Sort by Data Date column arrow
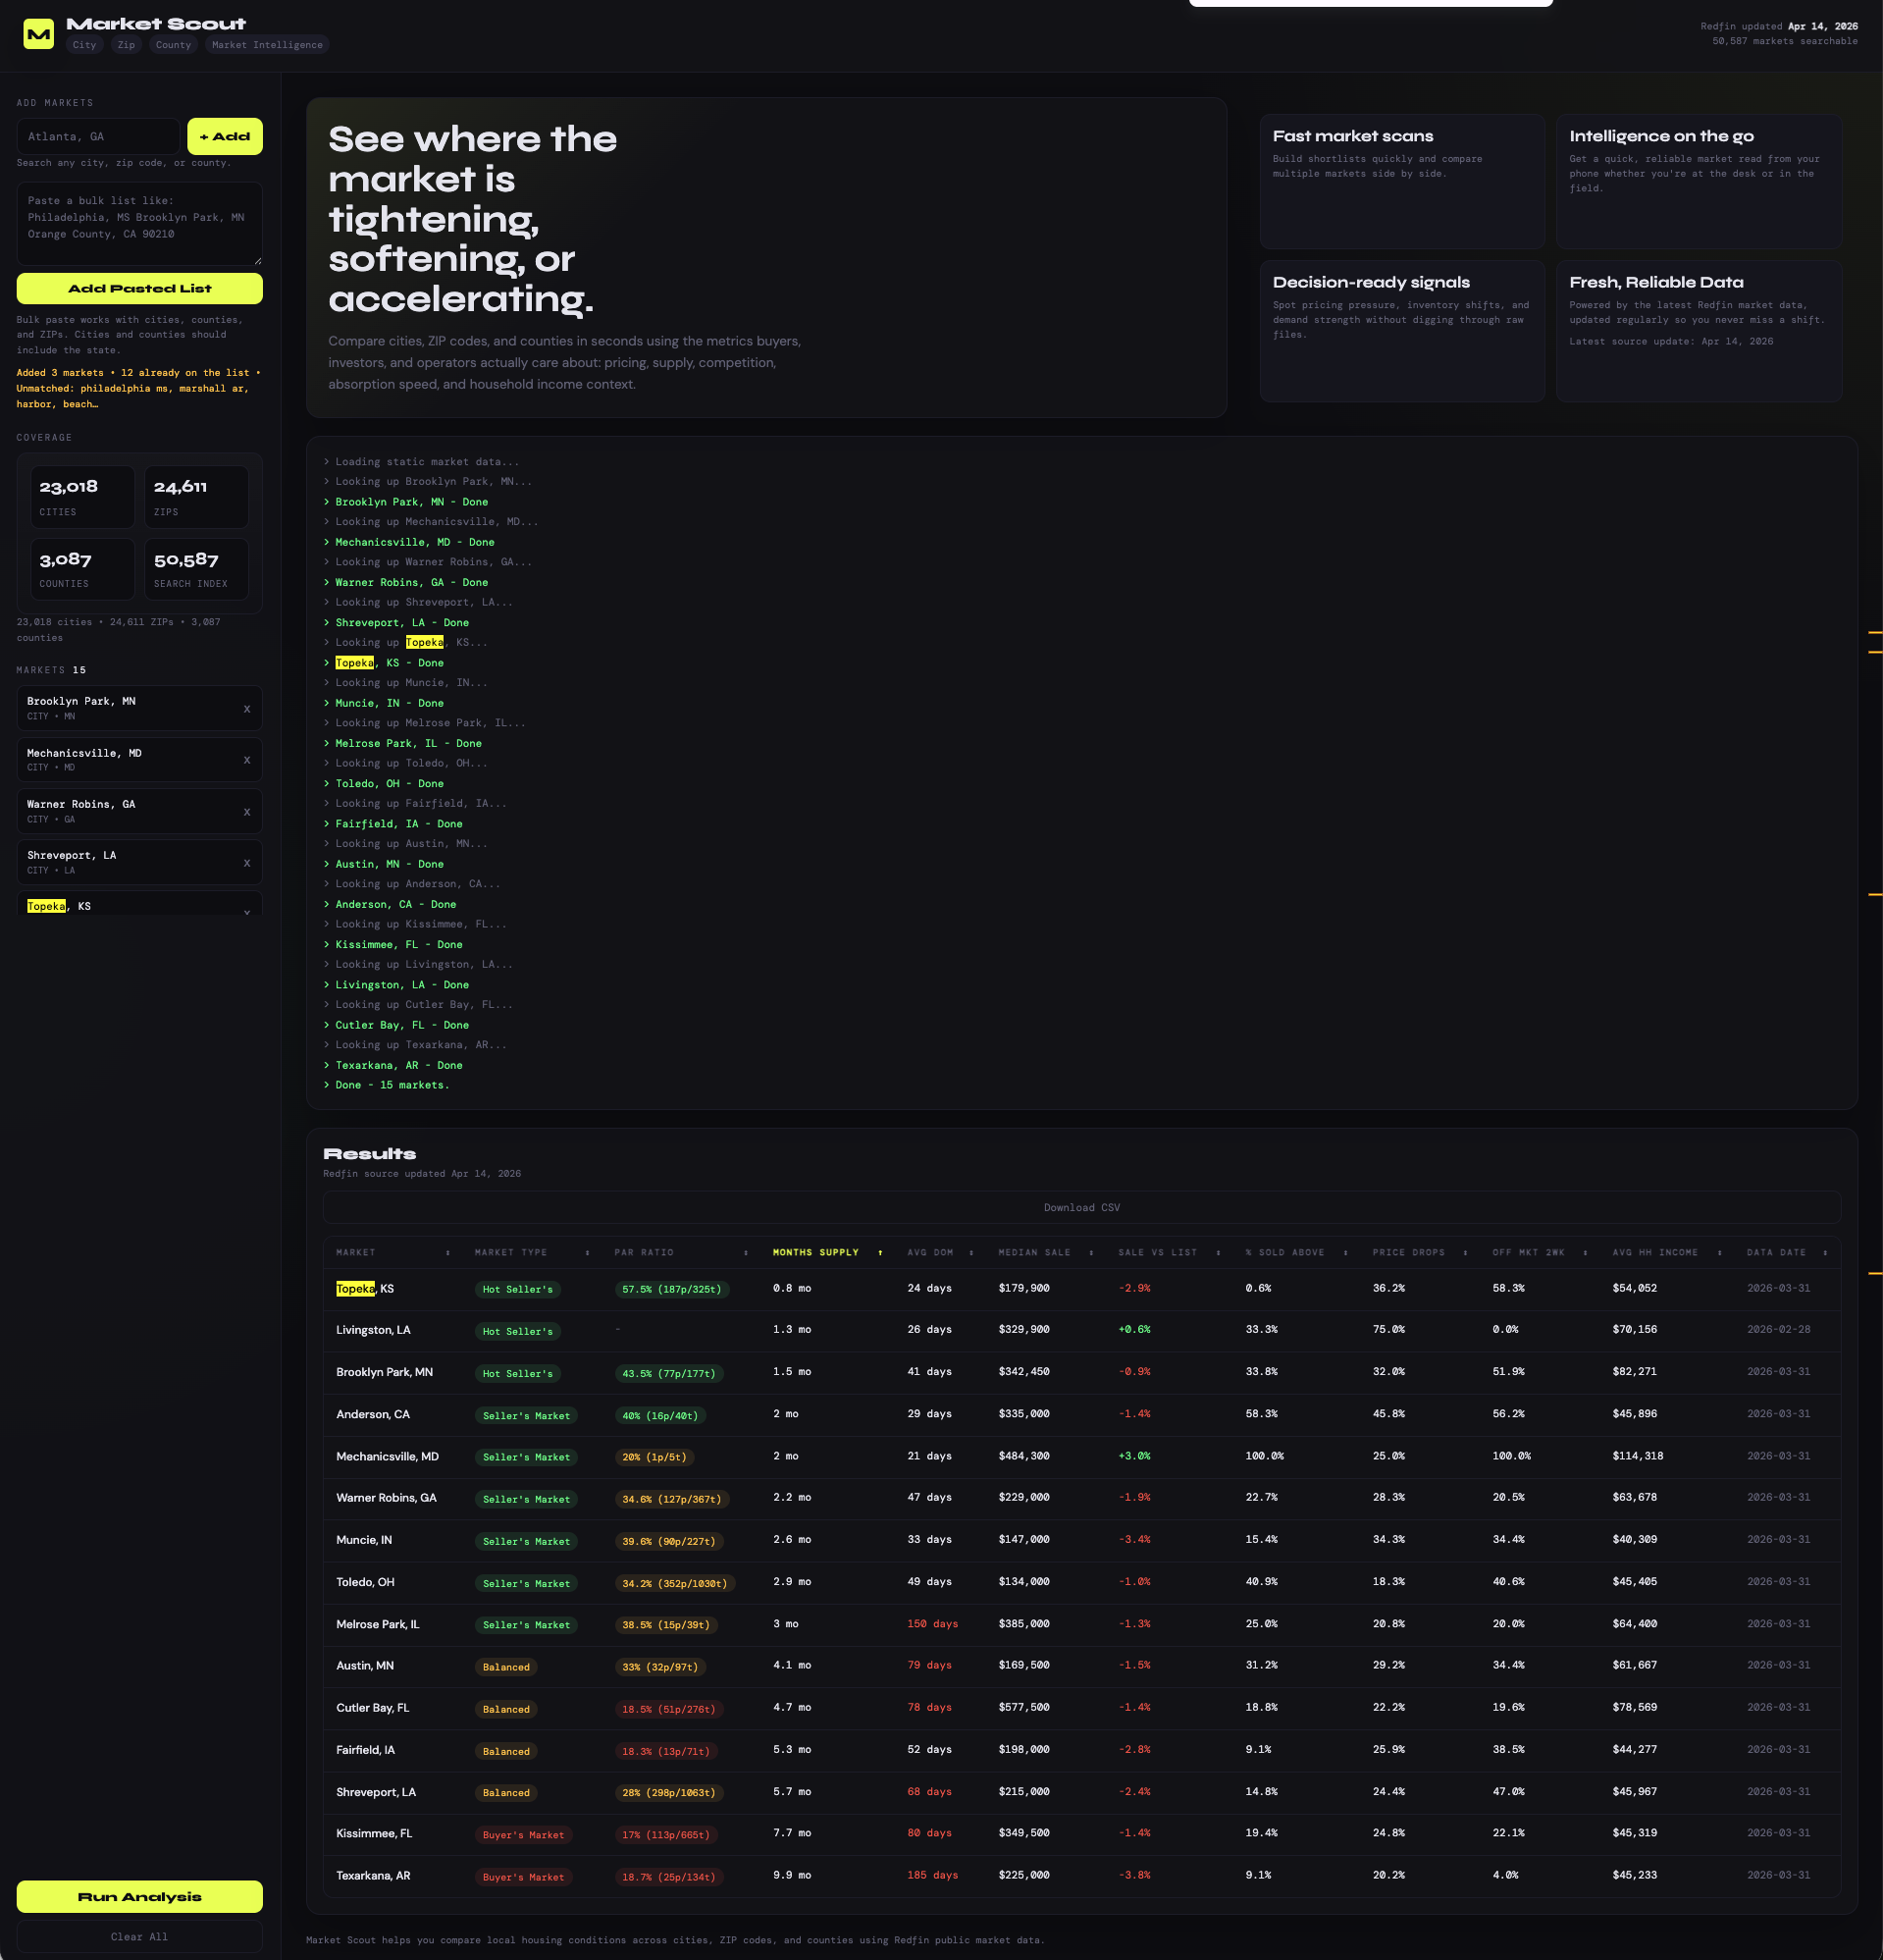Screen dimensions: 1883x1960 click(1825, 1253)
